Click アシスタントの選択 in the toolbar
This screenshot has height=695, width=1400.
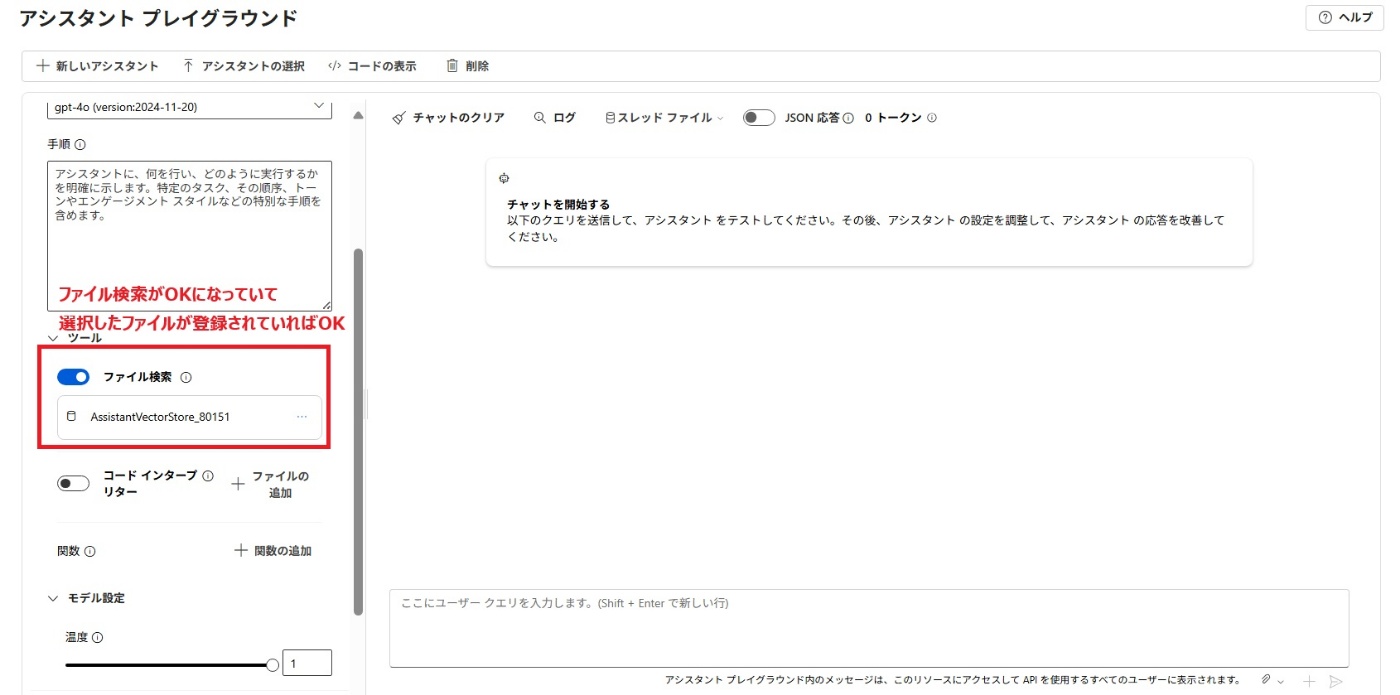click(243, 66)
